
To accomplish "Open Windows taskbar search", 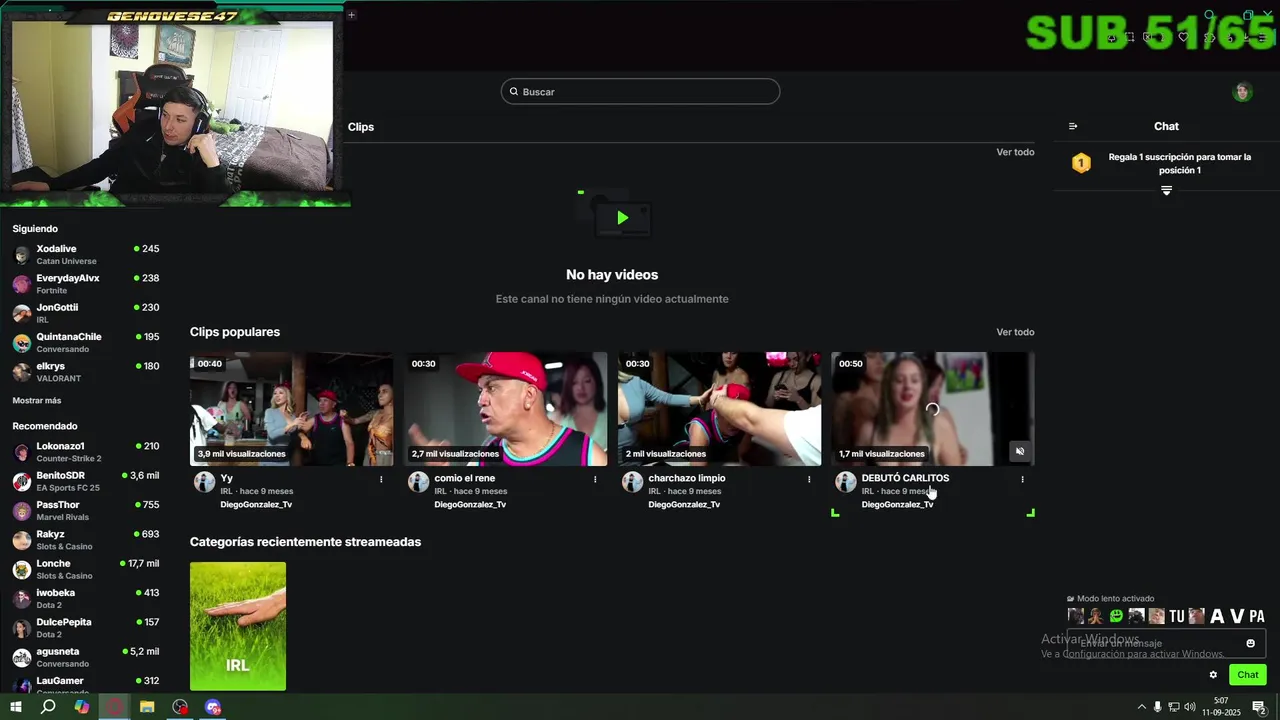I will [x=48, y=707].
